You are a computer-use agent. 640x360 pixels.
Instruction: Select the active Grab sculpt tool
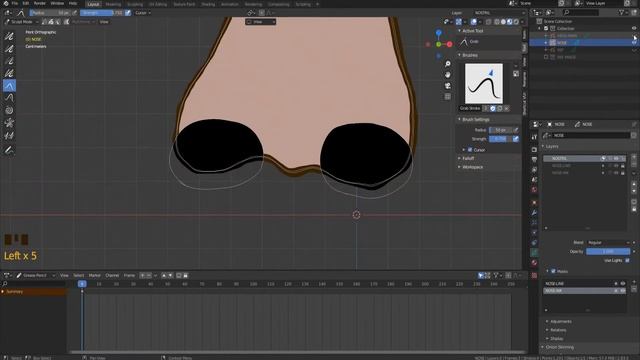pyautogui.click(x=9, y=85)
